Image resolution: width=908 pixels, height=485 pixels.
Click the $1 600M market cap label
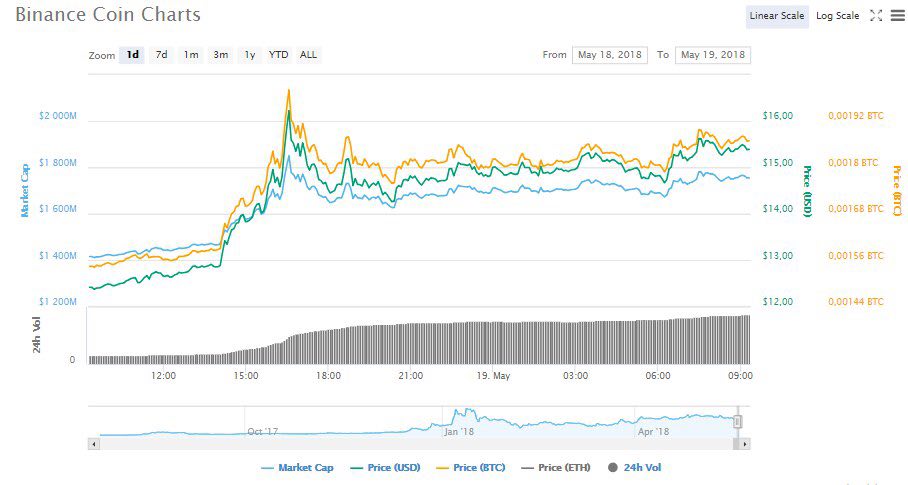[58, 209]
